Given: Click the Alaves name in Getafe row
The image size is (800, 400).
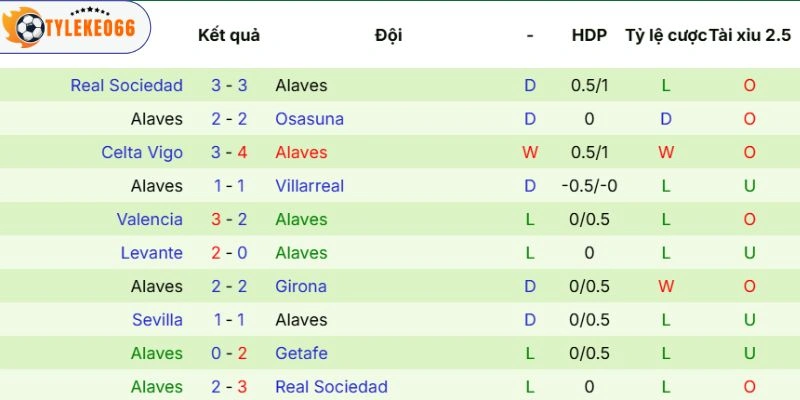Looking at the screenshot, I should click(x=157, y=353).
